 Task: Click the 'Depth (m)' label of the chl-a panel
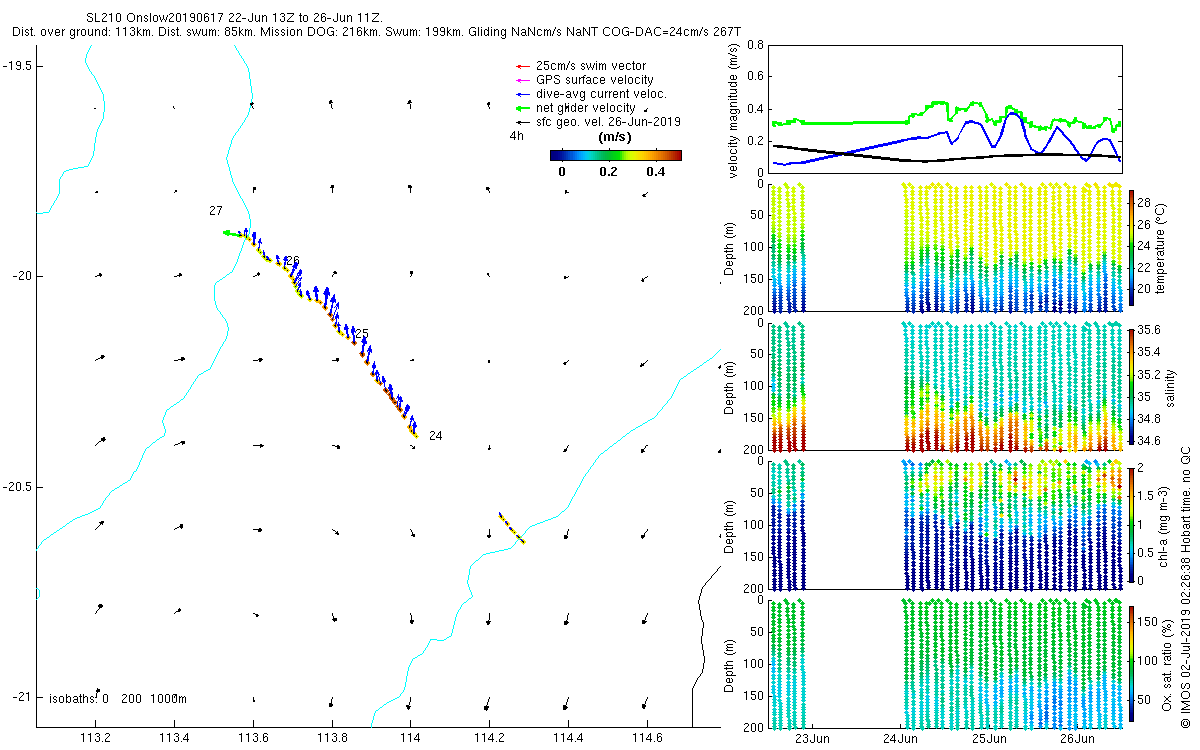point(727,527)
